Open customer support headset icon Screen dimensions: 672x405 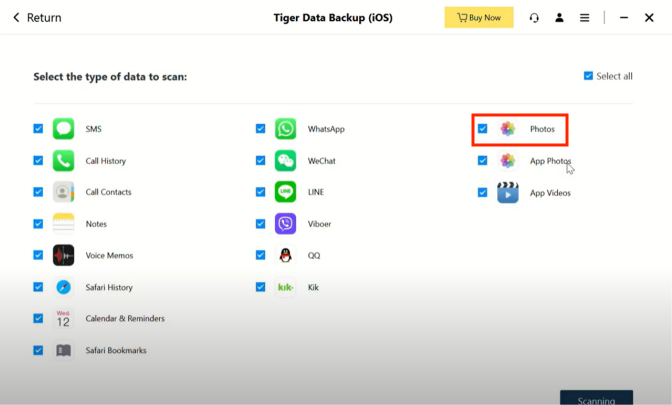point(534,18)
